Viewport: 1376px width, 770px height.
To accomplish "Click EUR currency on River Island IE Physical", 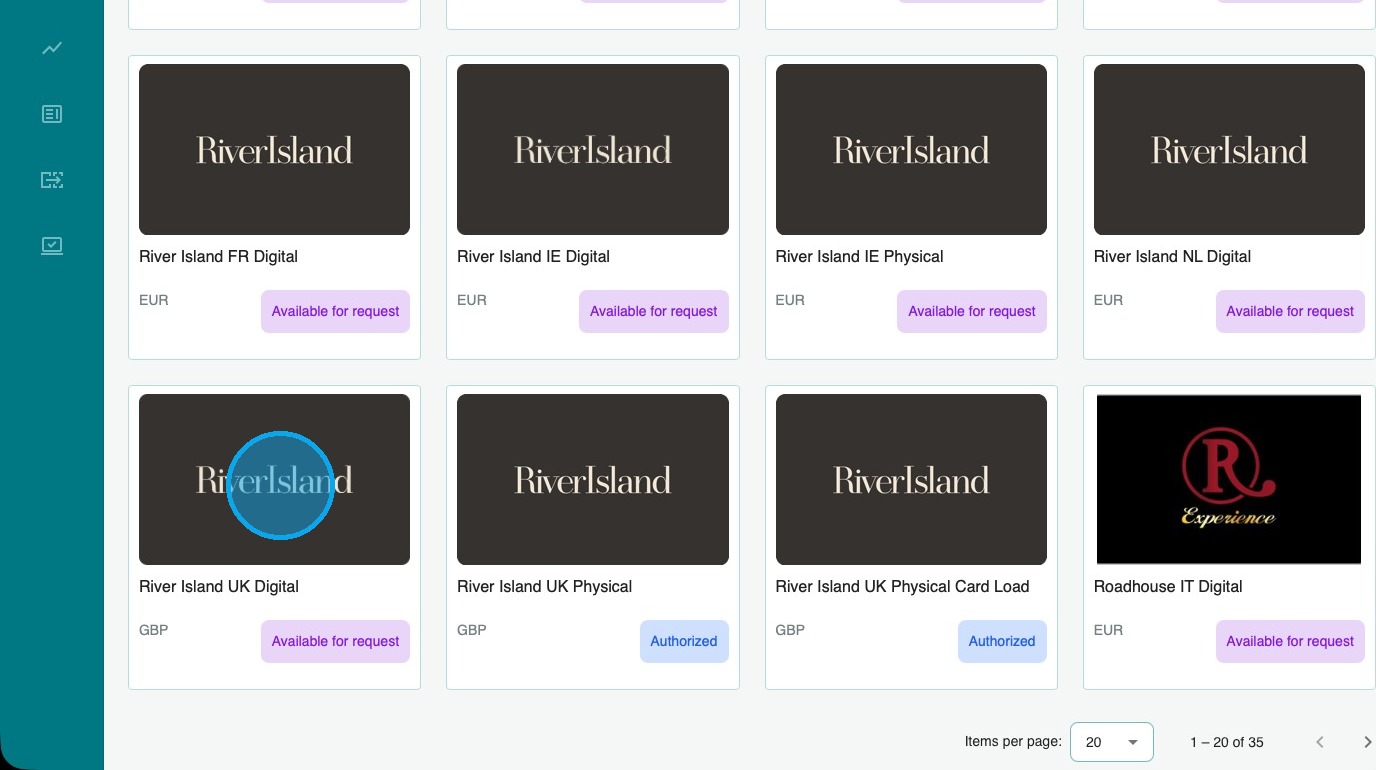I will coord(790,300).
